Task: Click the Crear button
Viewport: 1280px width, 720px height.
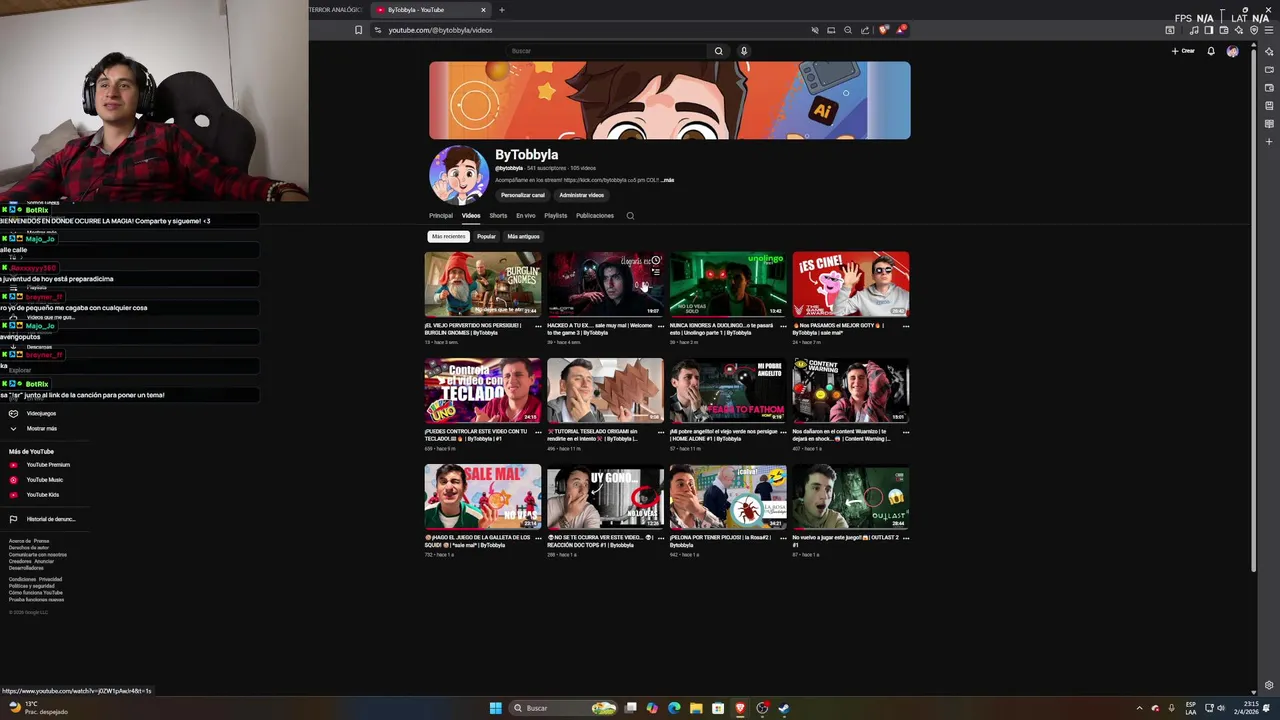Action: (x=1183, y=51)
